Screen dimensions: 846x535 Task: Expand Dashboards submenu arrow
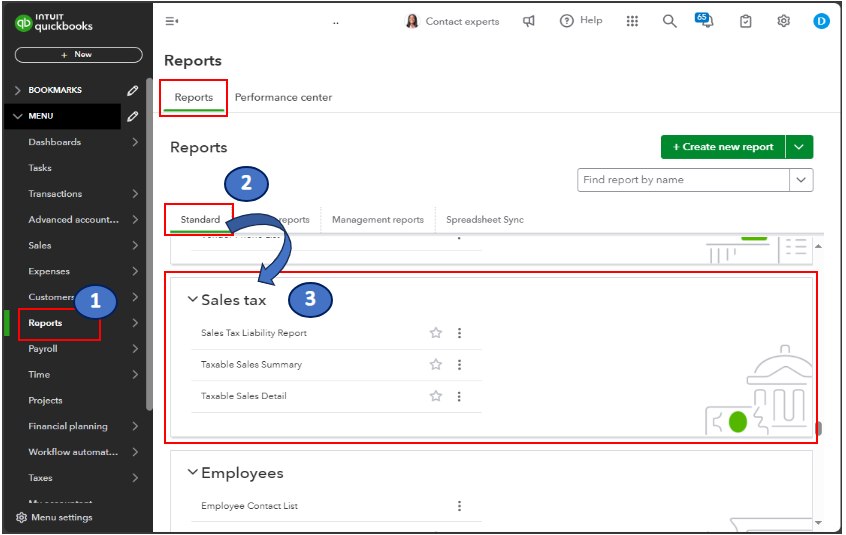tap(135, 142)
